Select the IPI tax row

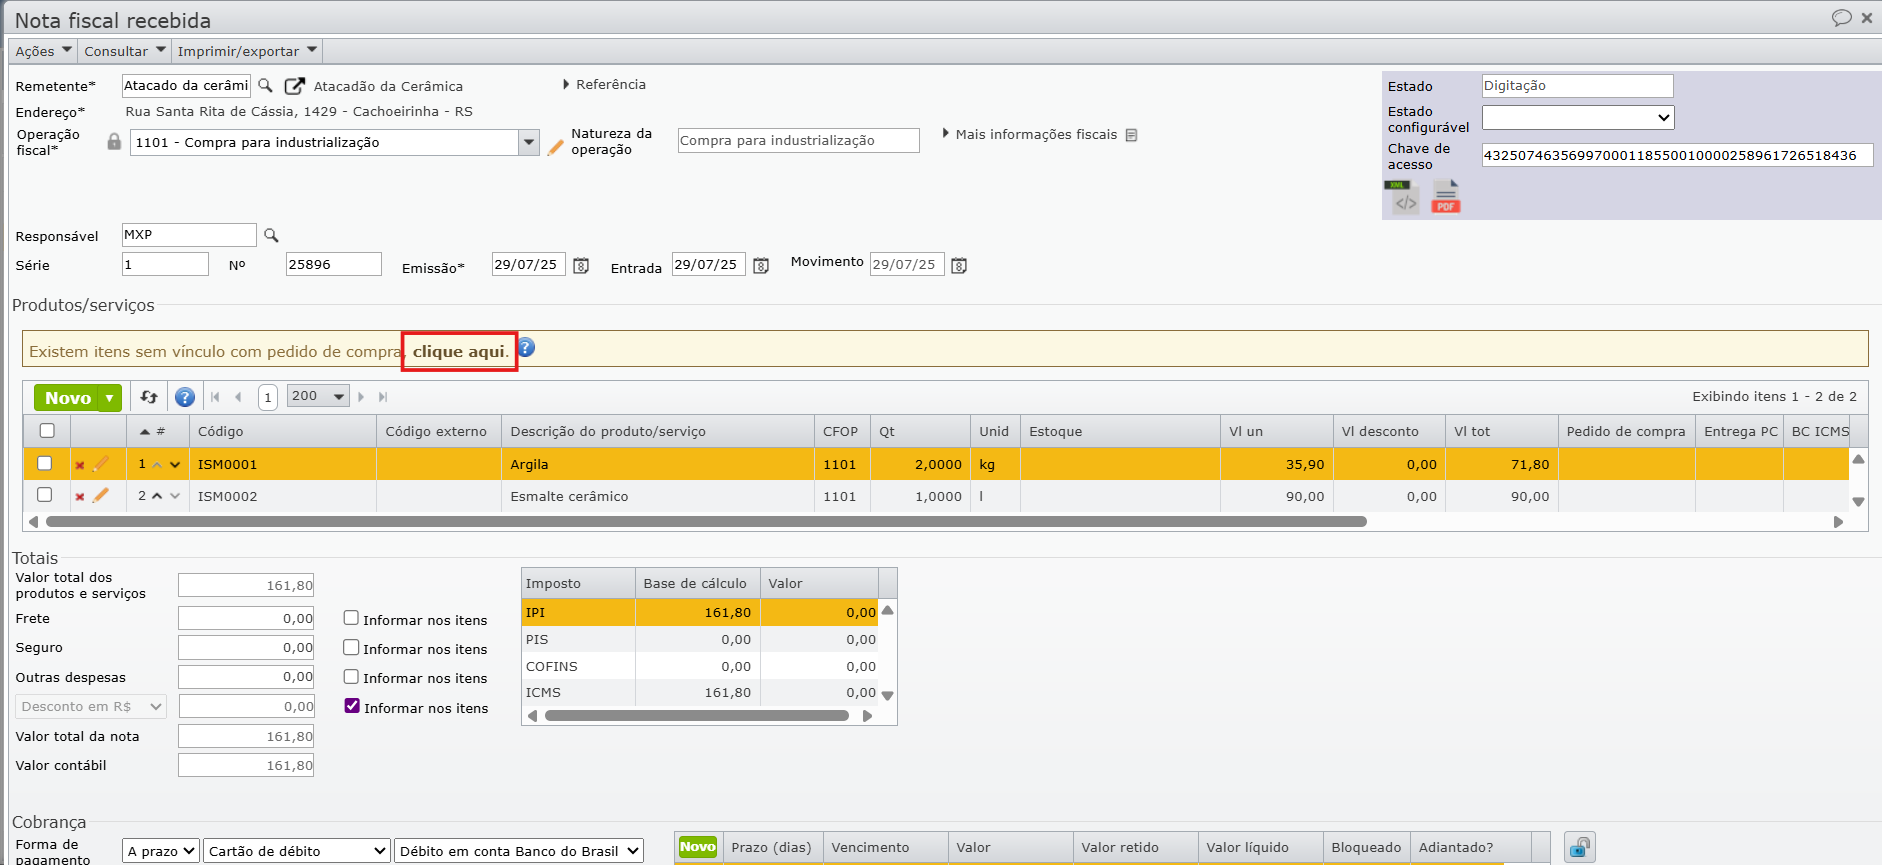point(699,612)
